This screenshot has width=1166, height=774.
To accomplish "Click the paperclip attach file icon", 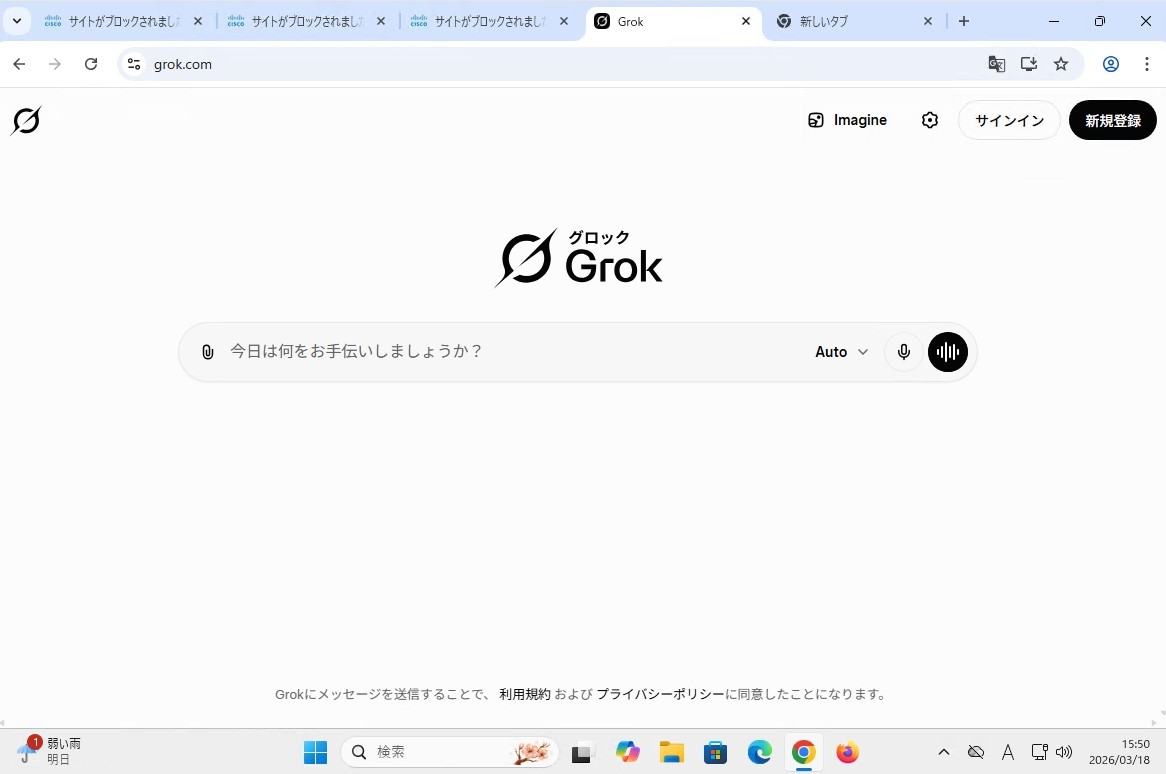I will [208, 352].
